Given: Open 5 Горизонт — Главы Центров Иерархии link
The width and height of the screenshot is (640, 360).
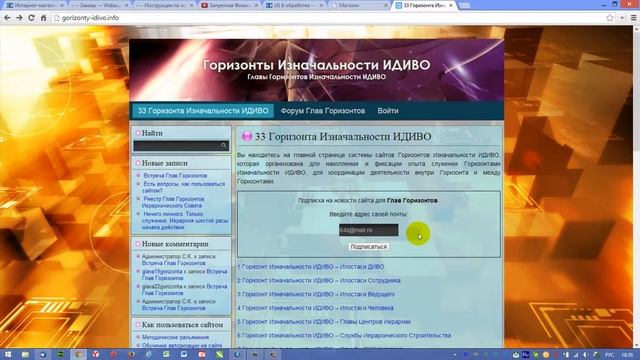Looking at the screenshot, I should [324, 322].
